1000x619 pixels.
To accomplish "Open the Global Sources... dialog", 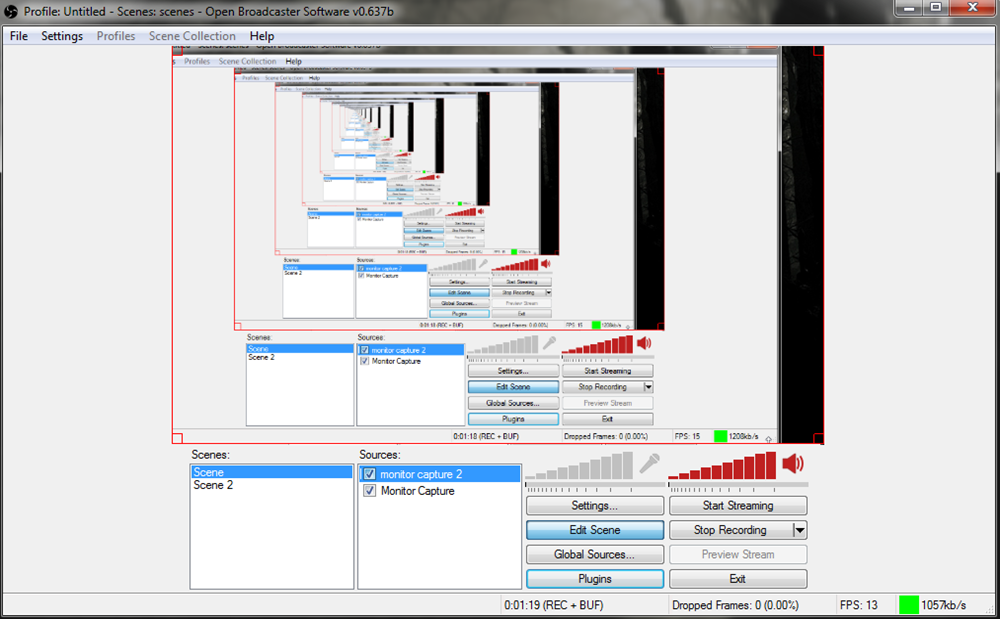I will pyautogui.click(x=594, y=555).
